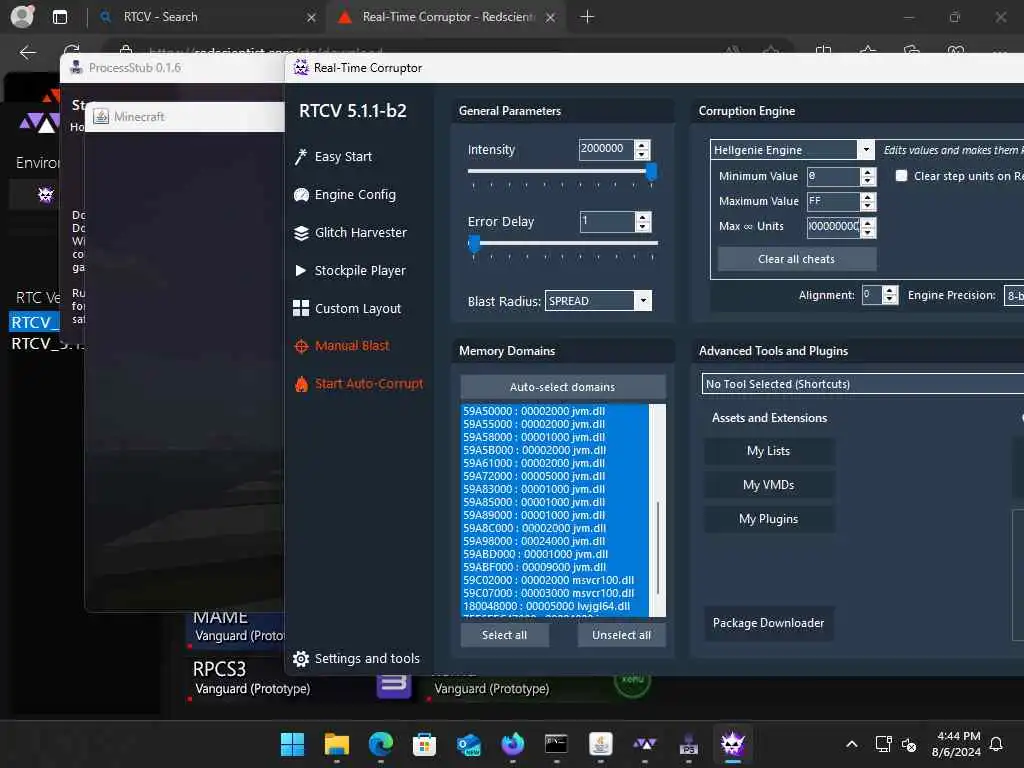Click the Max ∞ Units input field
This screenshot has height=768, width=1024.
click(x=833, y=227)
